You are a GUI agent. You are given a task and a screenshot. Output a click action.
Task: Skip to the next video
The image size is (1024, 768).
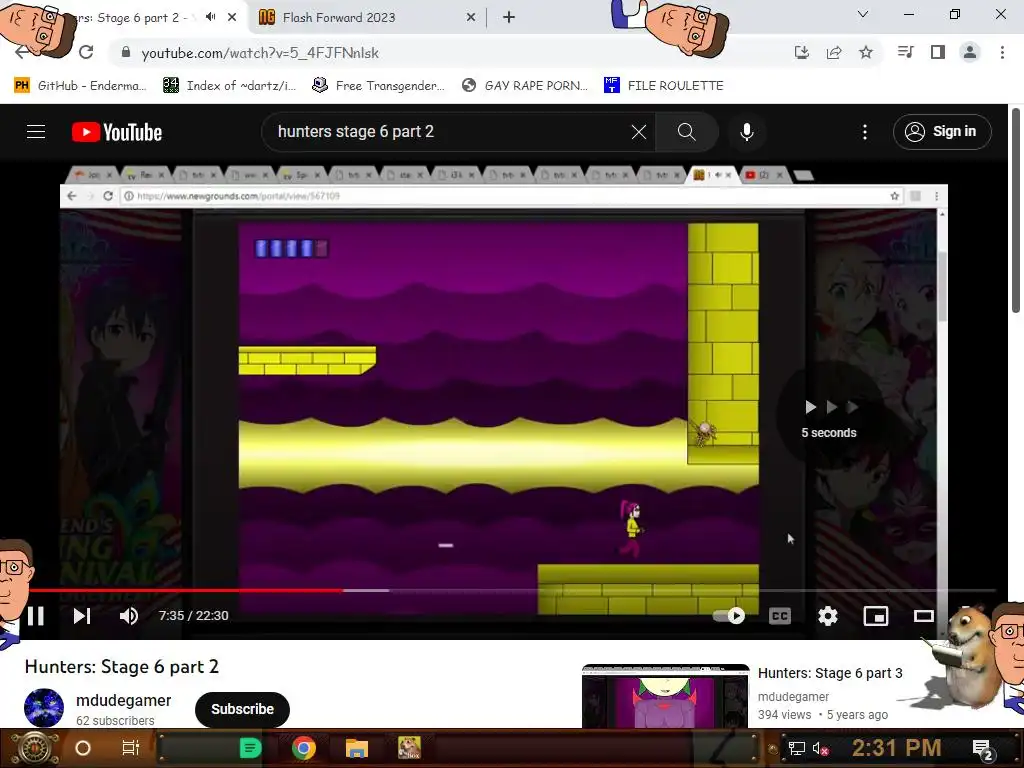pos(82,616)
